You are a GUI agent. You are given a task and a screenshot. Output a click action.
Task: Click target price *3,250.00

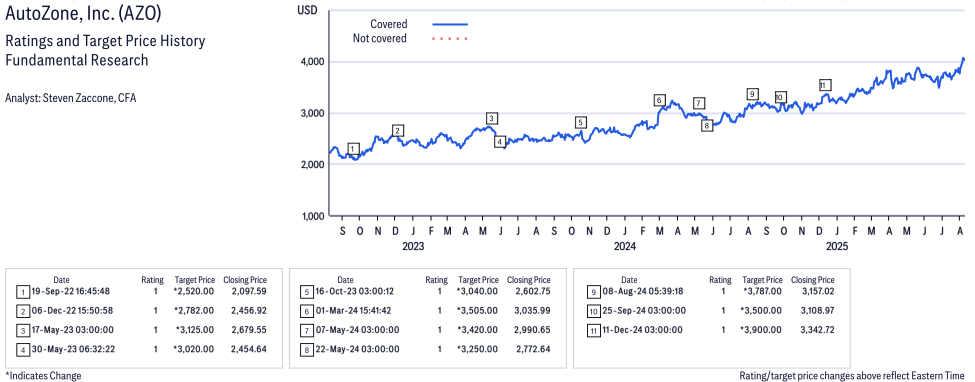tap(478, 349)
